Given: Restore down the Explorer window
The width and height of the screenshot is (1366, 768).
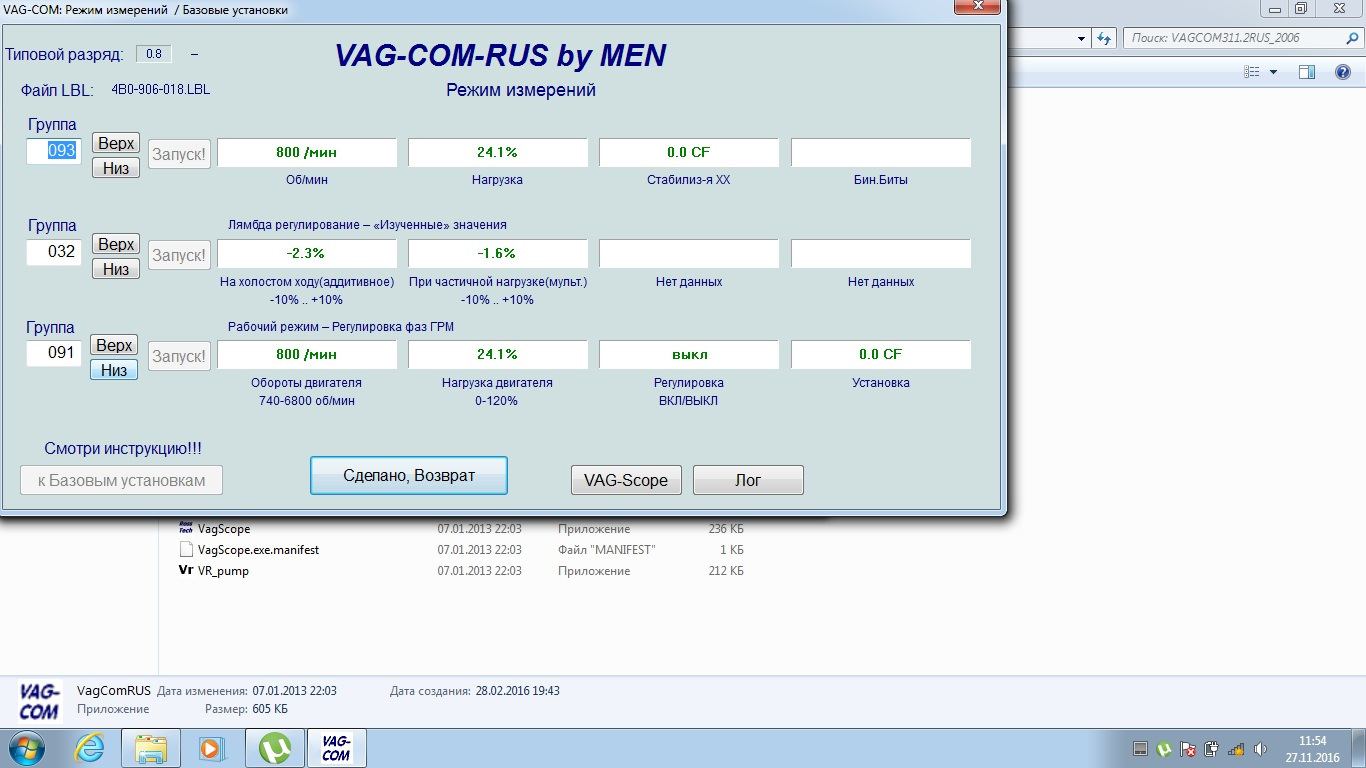Looking at the screenshot, I should pos(1300,7).
